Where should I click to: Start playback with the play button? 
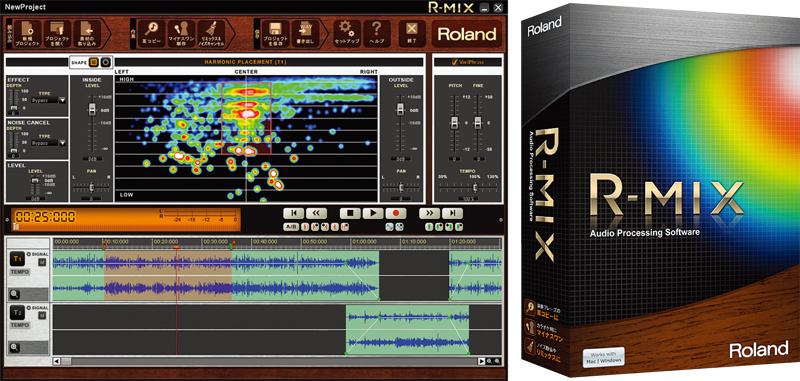[x=373, y=213]
